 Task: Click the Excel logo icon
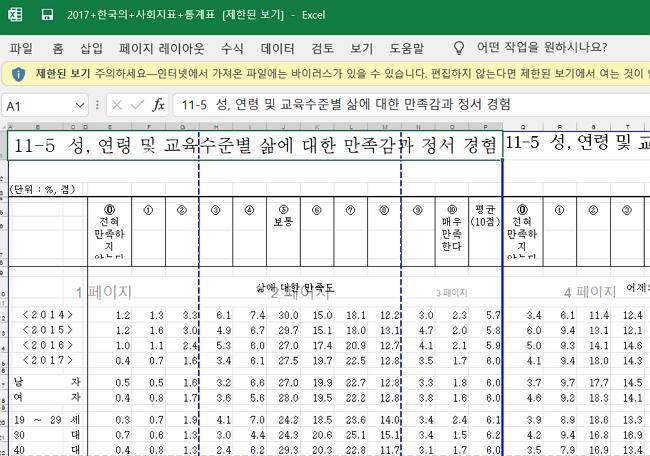point(15,16)
